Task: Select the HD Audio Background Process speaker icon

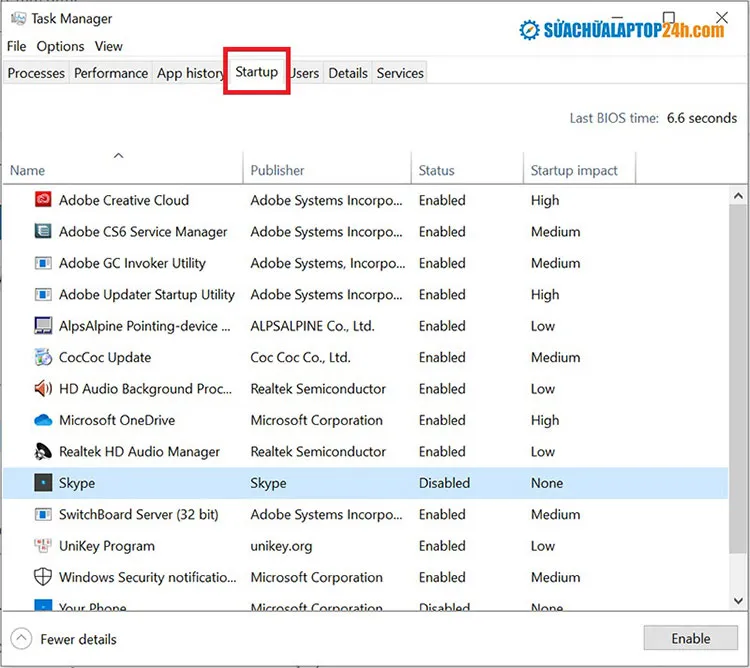Action: [x=43, y=389]
